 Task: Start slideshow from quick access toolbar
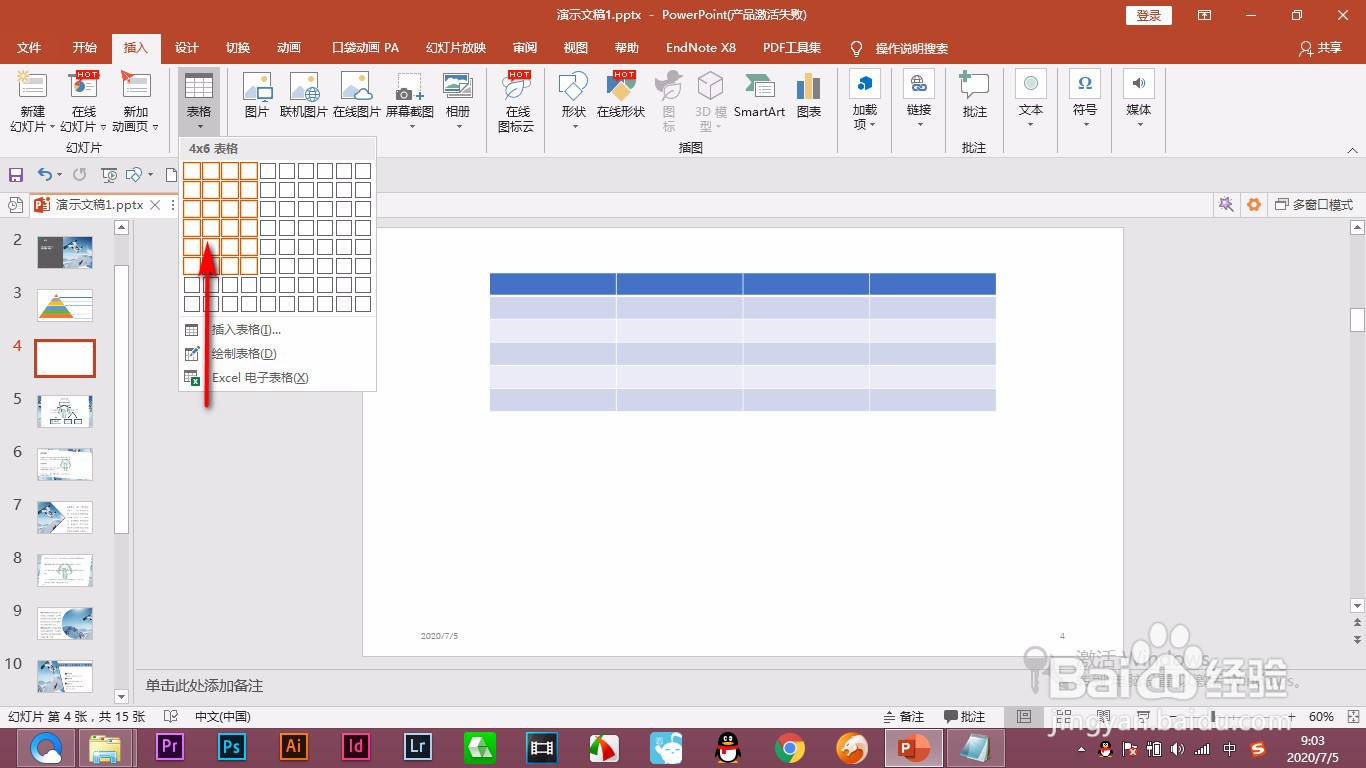(x=109, y=175)
